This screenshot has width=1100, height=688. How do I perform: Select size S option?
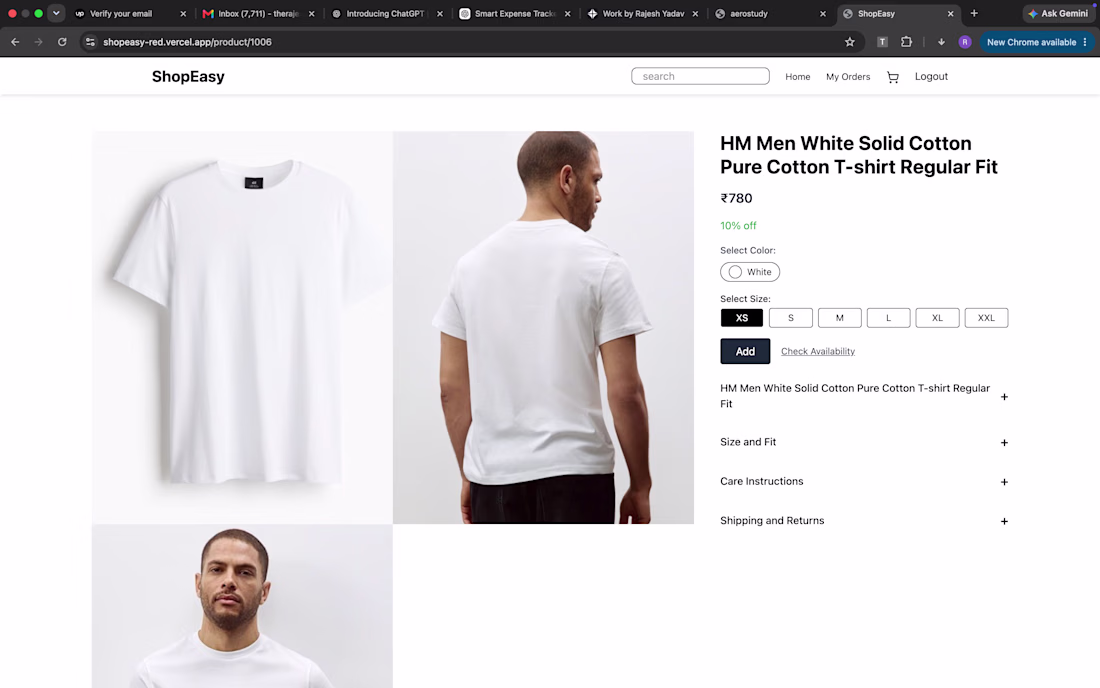click(791, 318)
